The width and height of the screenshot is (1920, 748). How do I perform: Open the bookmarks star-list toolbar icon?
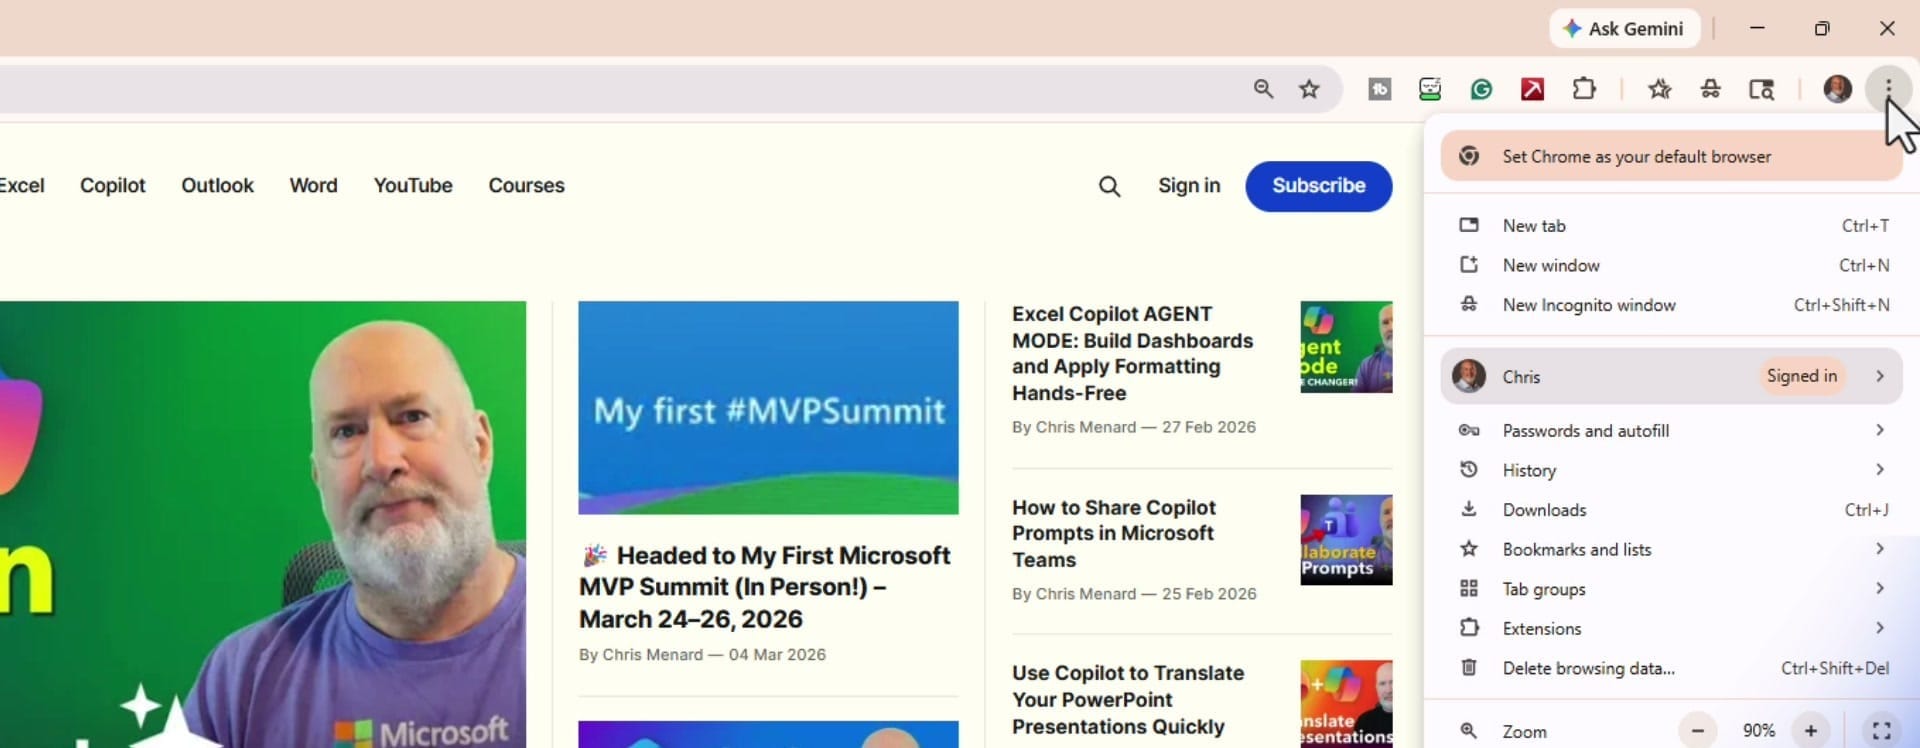1660,89
